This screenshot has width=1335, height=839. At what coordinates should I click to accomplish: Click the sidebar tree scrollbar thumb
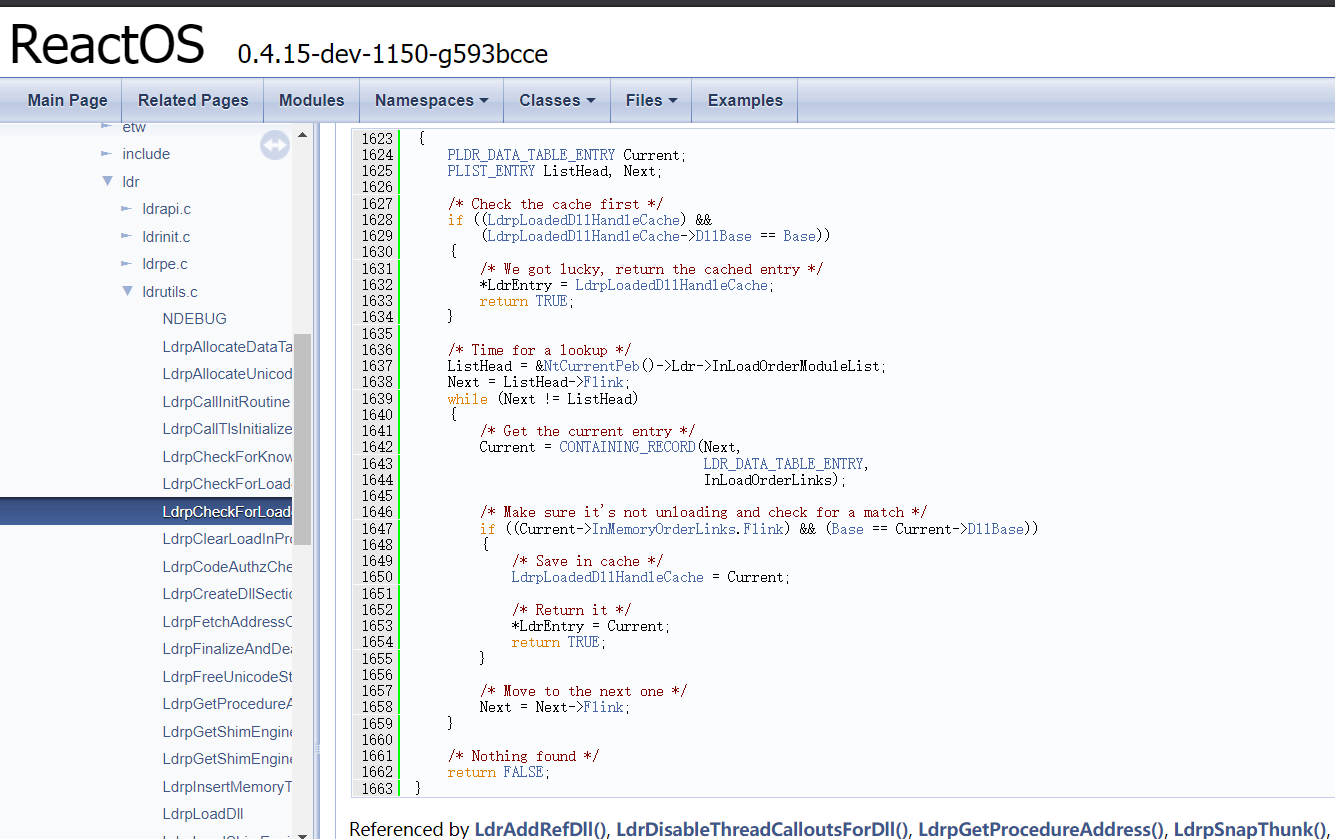pyautogui.click(x=302, y=439)
